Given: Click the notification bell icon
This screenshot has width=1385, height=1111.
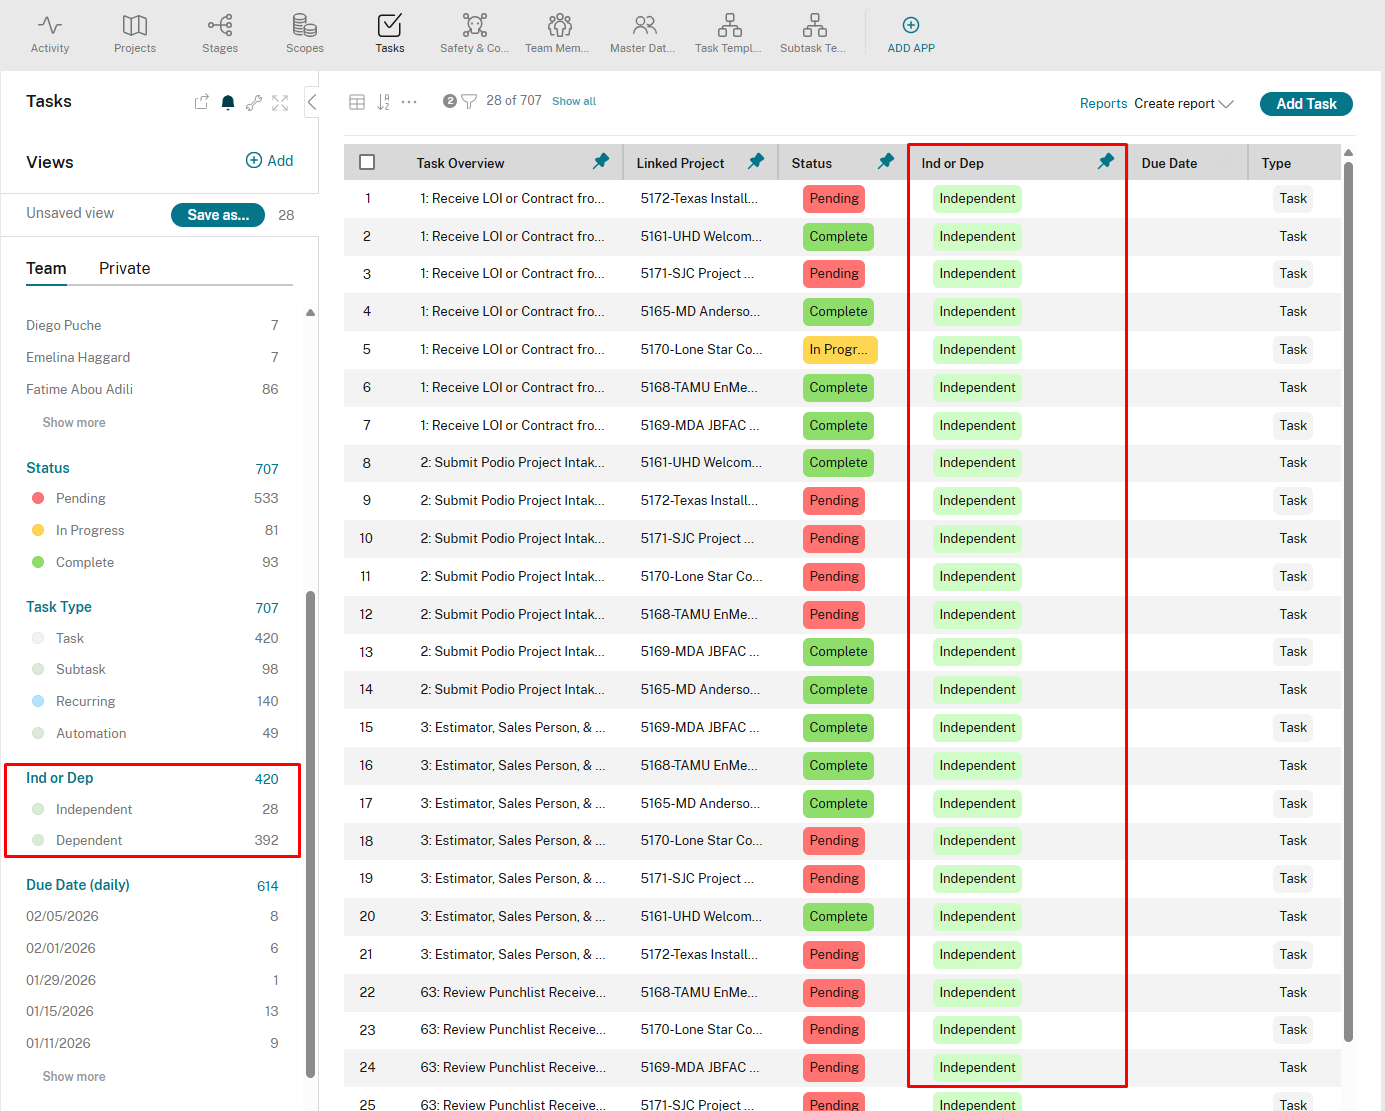Looking at the screenshot, I should pos(228,102).
